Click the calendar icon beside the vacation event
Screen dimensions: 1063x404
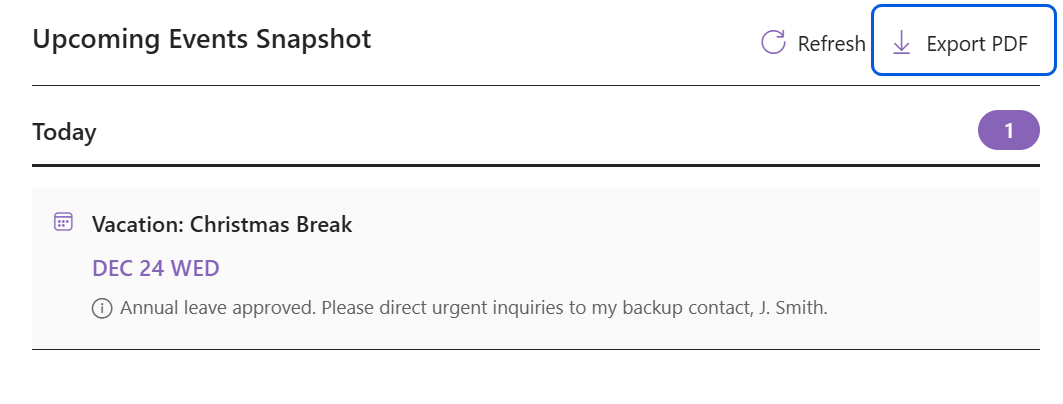click(63, 222)
